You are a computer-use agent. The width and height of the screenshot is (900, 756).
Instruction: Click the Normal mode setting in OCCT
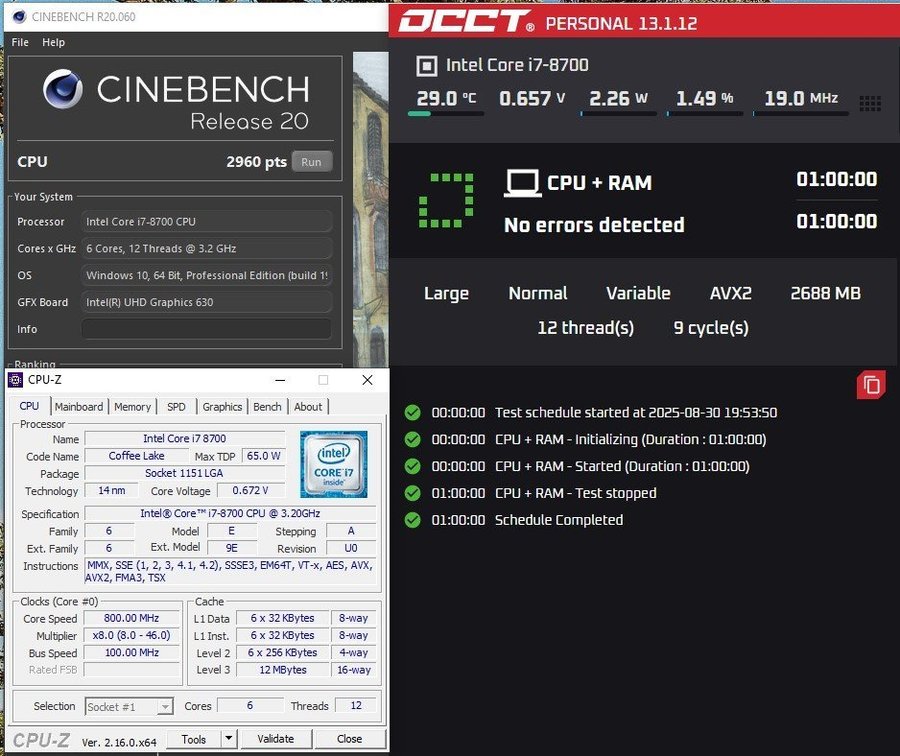(538, 293)
